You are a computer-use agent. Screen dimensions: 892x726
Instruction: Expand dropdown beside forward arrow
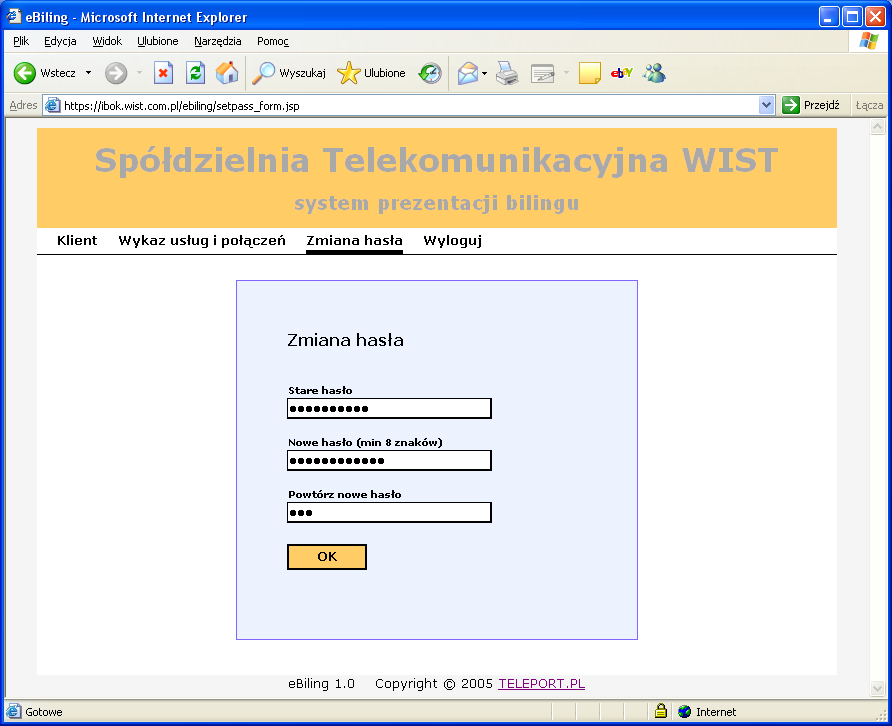pos(139,73)
